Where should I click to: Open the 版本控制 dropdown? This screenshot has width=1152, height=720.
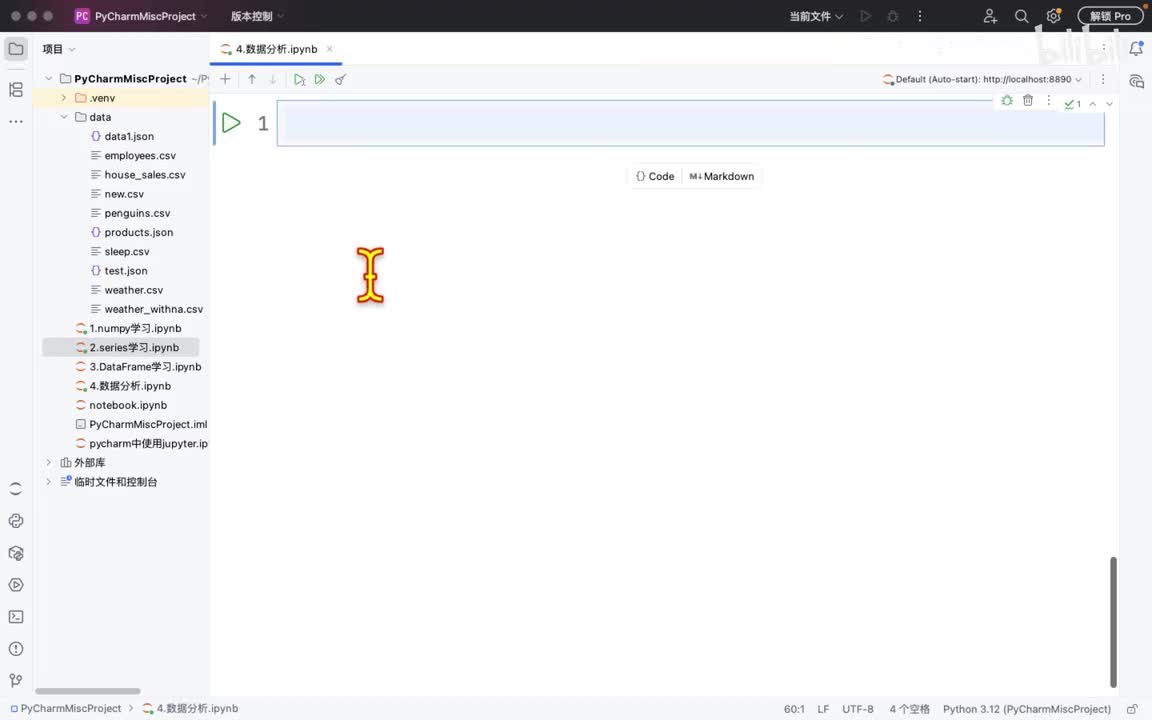point(256,16)
